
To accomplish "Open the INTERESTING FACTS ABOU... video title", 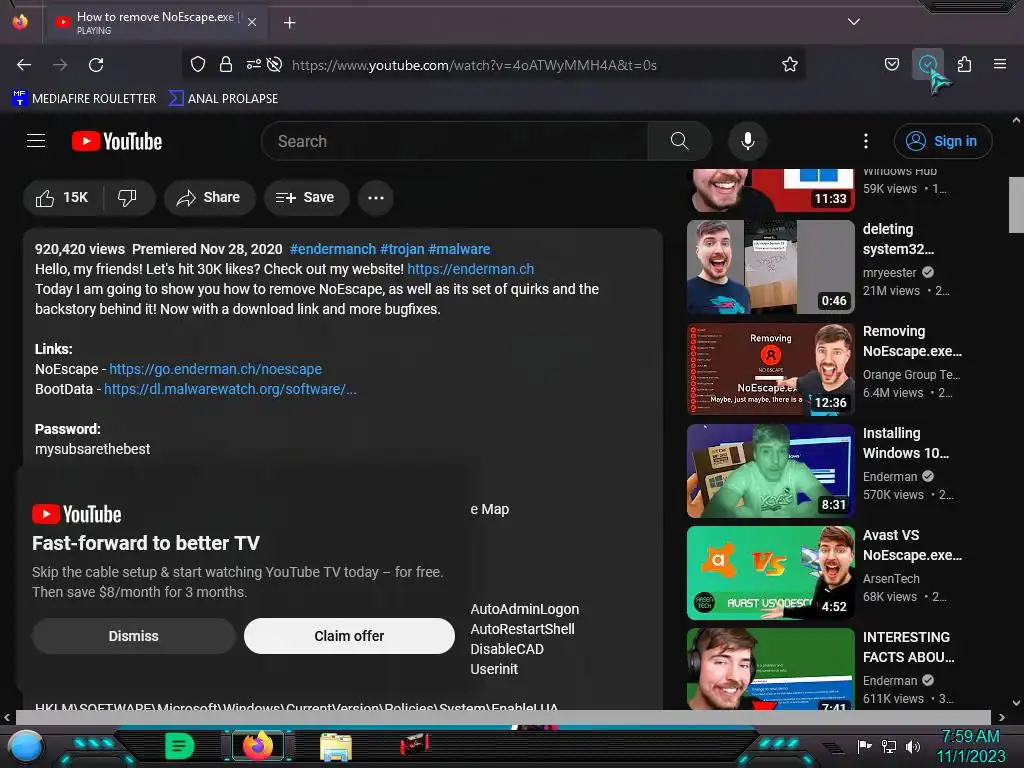I will point(908,647).
